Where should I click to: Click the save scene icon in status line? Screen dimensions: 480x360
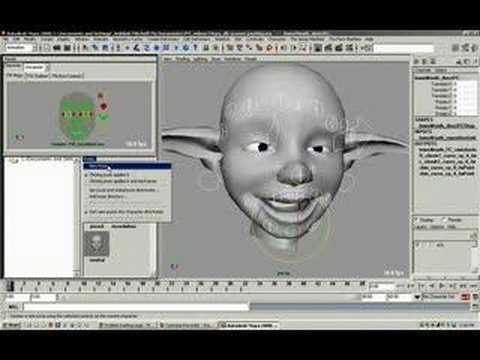pos(67,48)
